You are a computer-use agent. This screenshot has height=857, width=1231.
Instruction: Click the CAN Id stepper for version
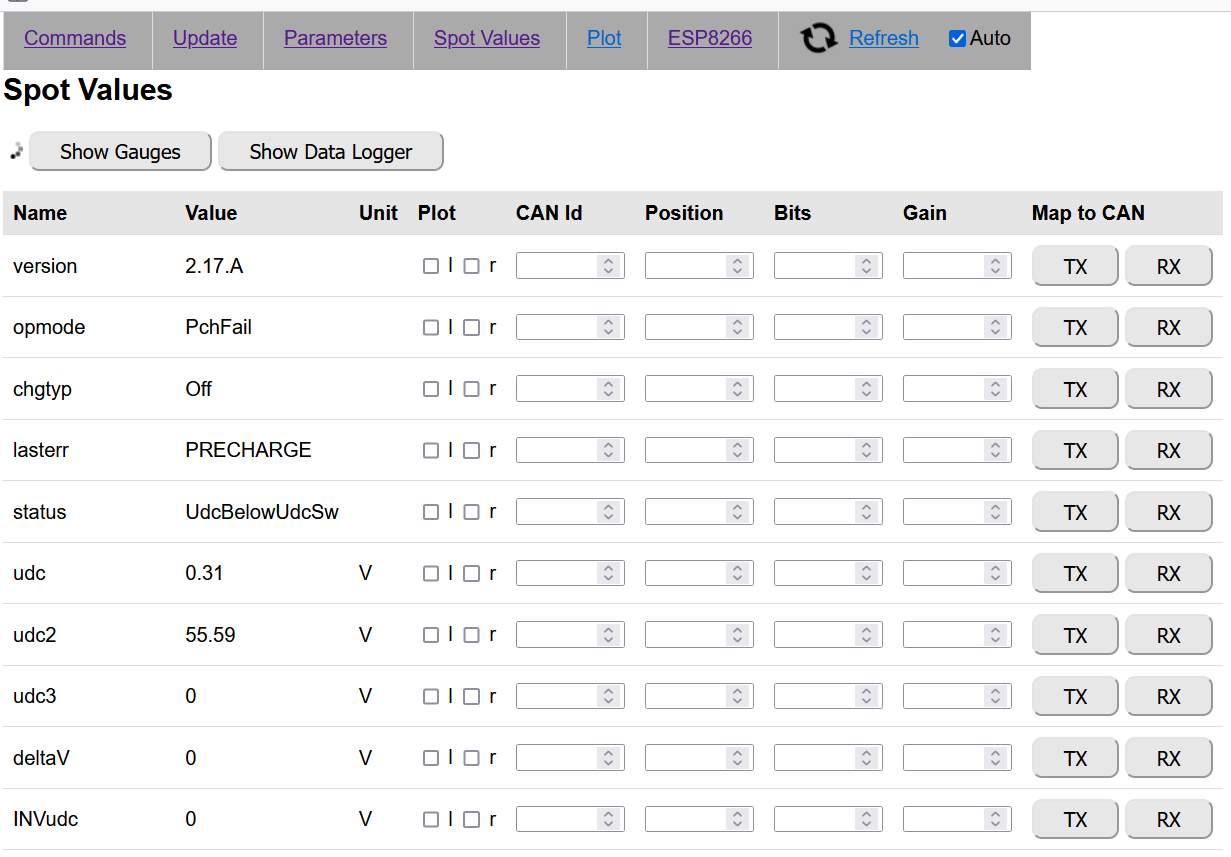pos(608,266)
